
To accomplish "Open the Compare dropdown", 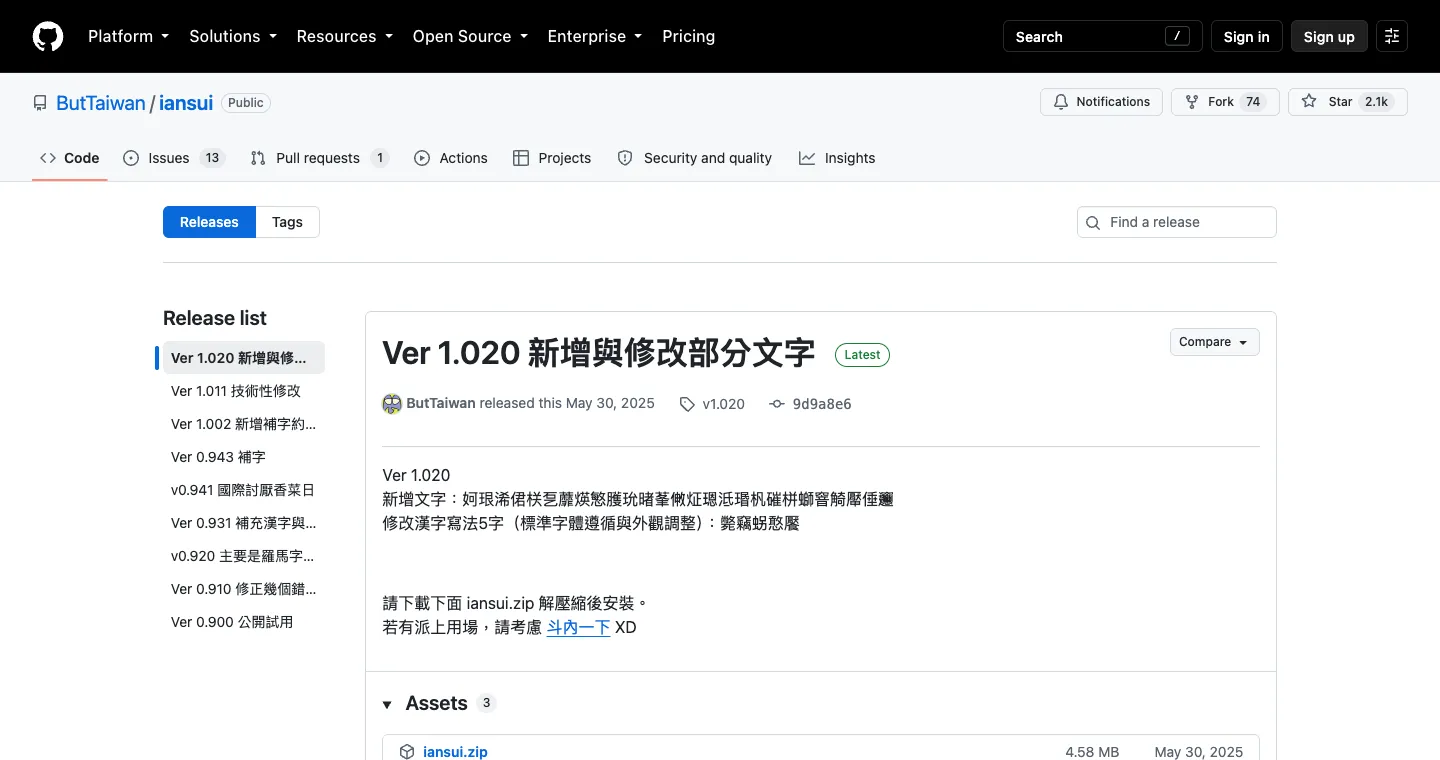I will coord(1214,342).
